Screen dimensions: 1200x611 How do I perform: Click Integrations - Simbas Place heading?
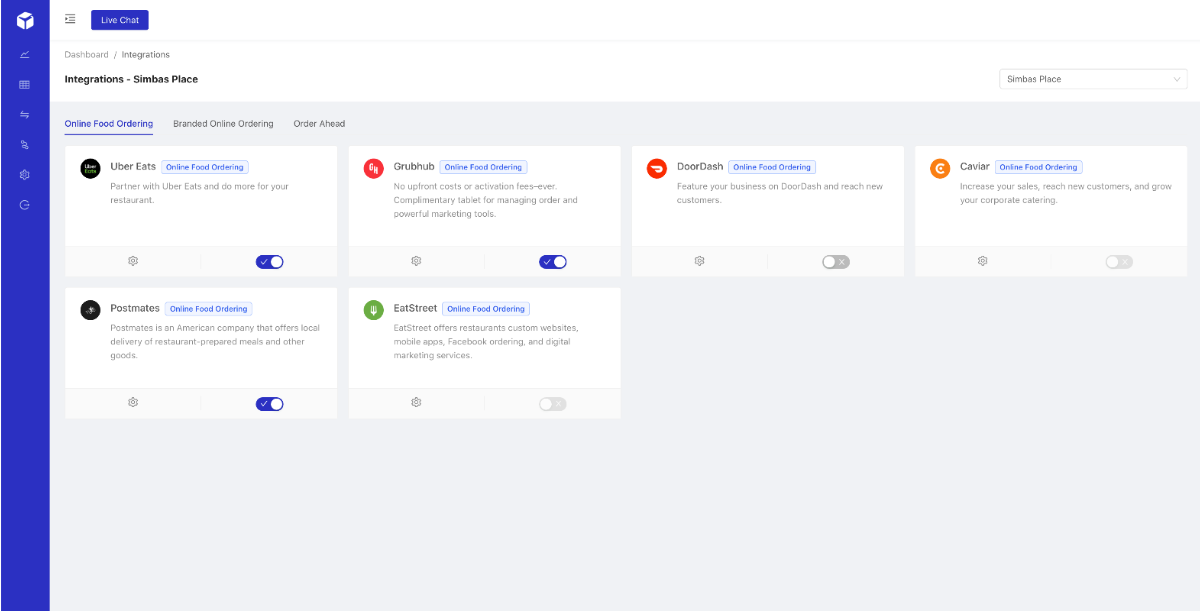click(131, 79)
